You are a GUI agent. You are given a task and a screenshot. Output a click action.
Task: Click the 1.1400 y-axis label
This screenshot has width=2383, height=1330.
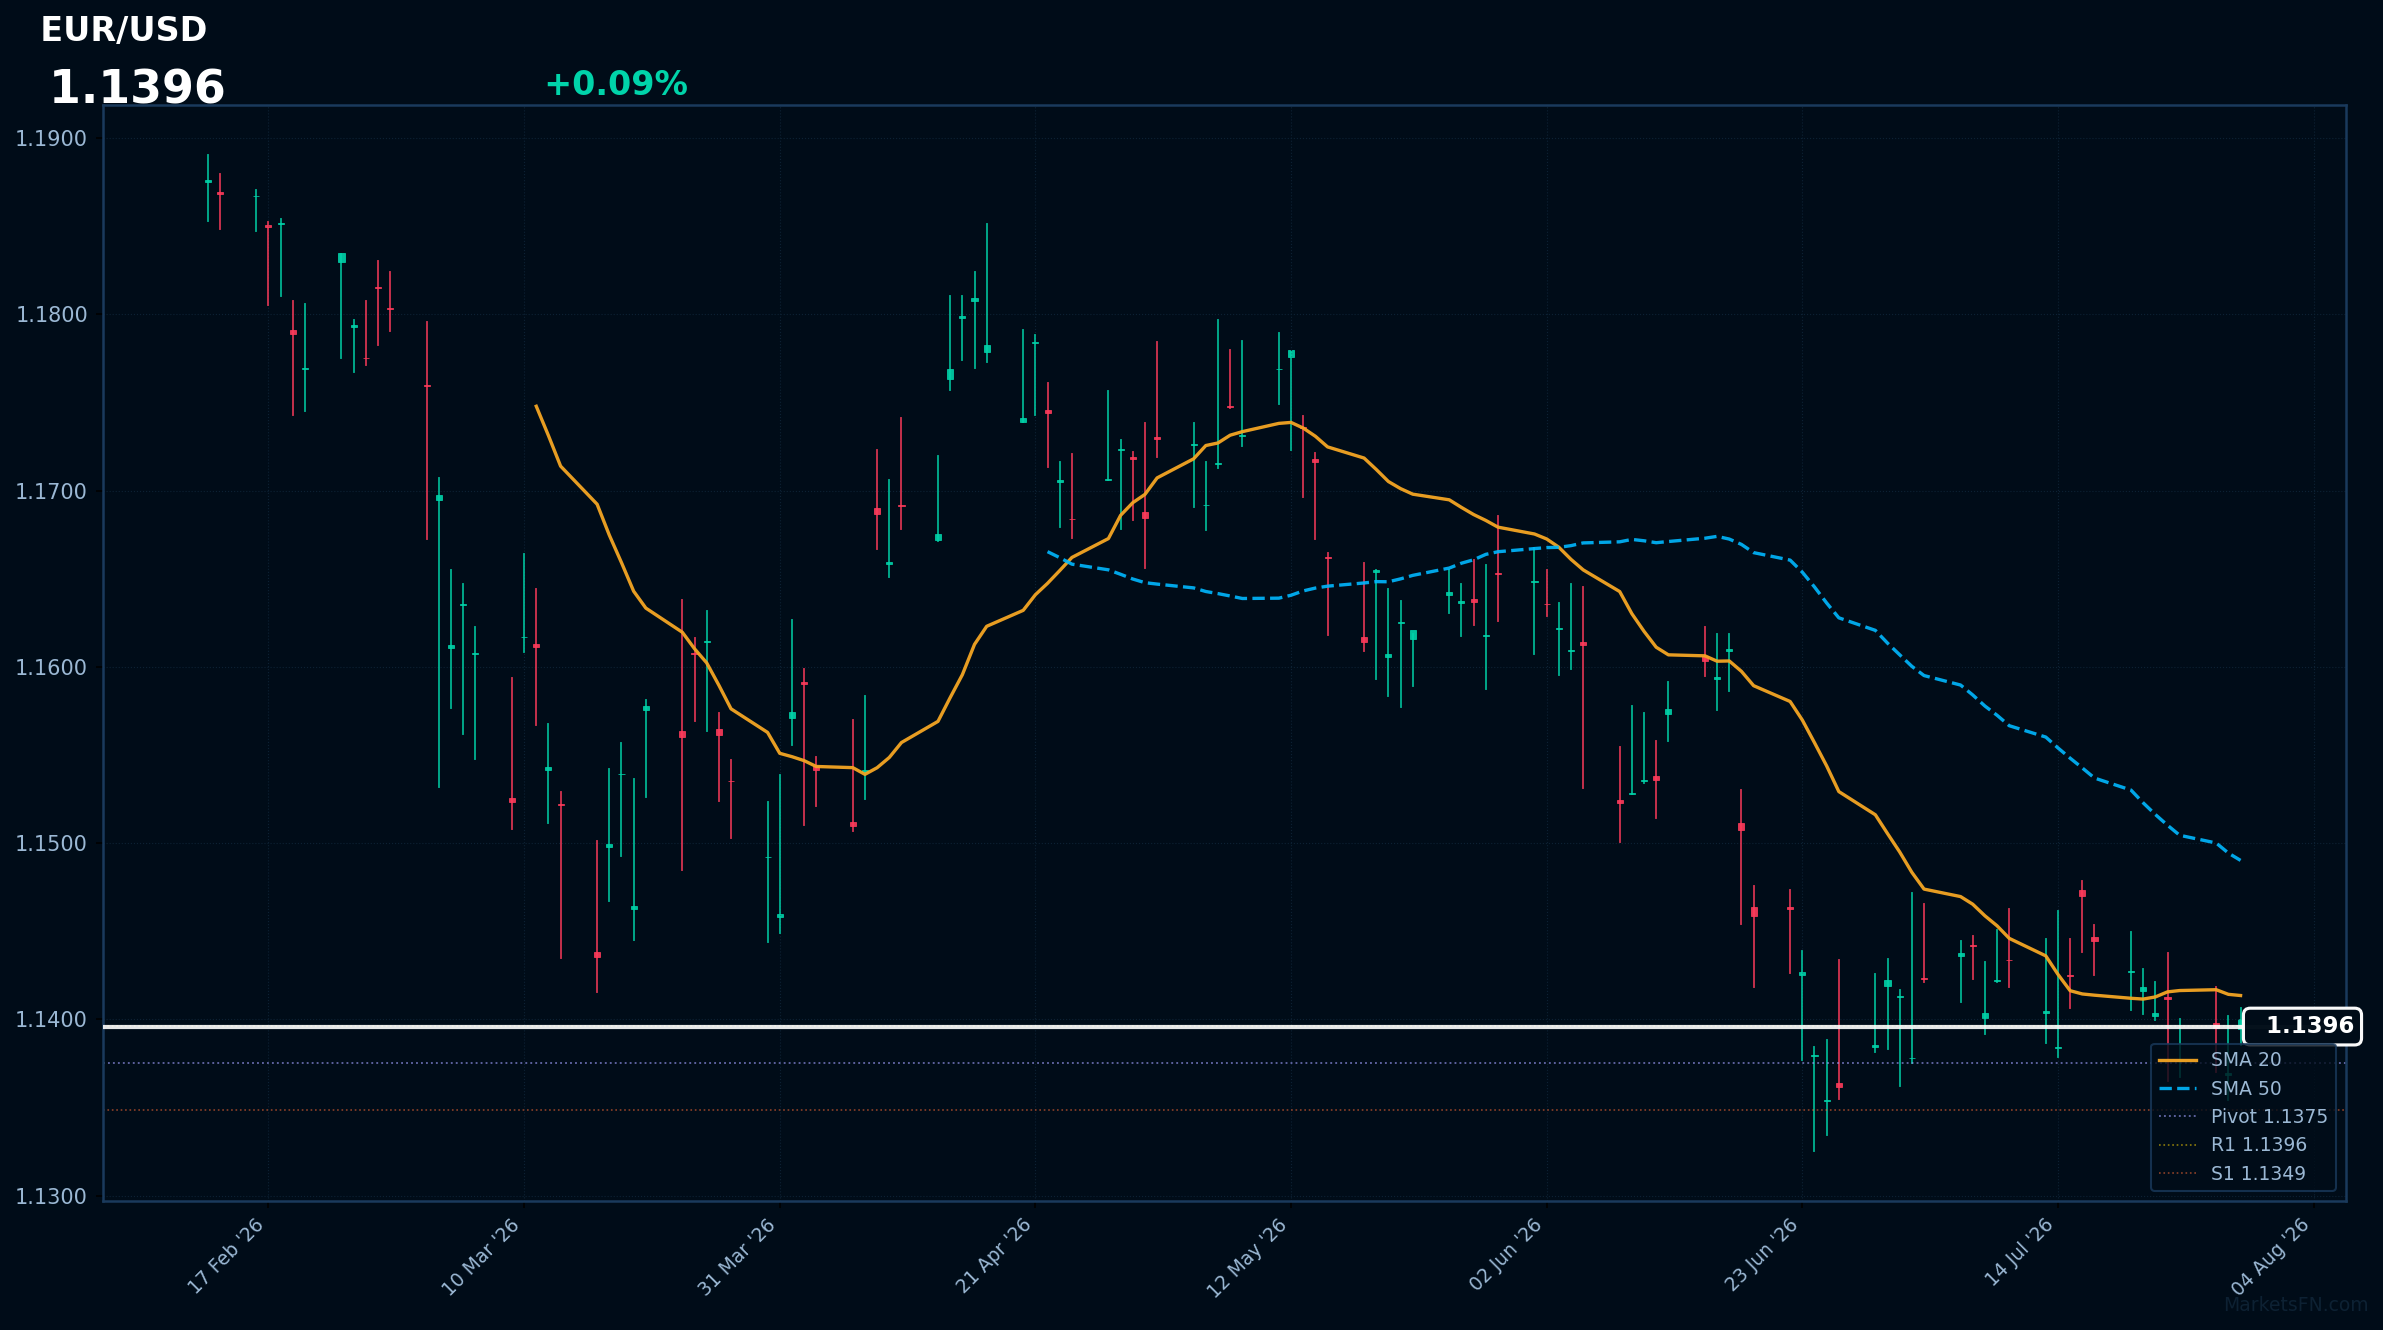[x=51, y=1020]
